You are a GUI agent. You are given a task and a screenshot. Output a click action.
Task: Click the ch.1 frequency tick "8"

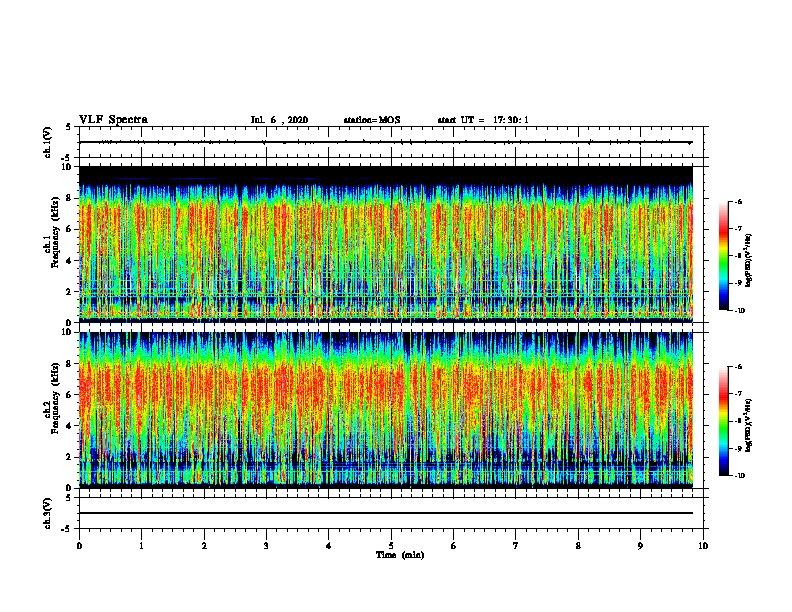(x=69, y=198)
